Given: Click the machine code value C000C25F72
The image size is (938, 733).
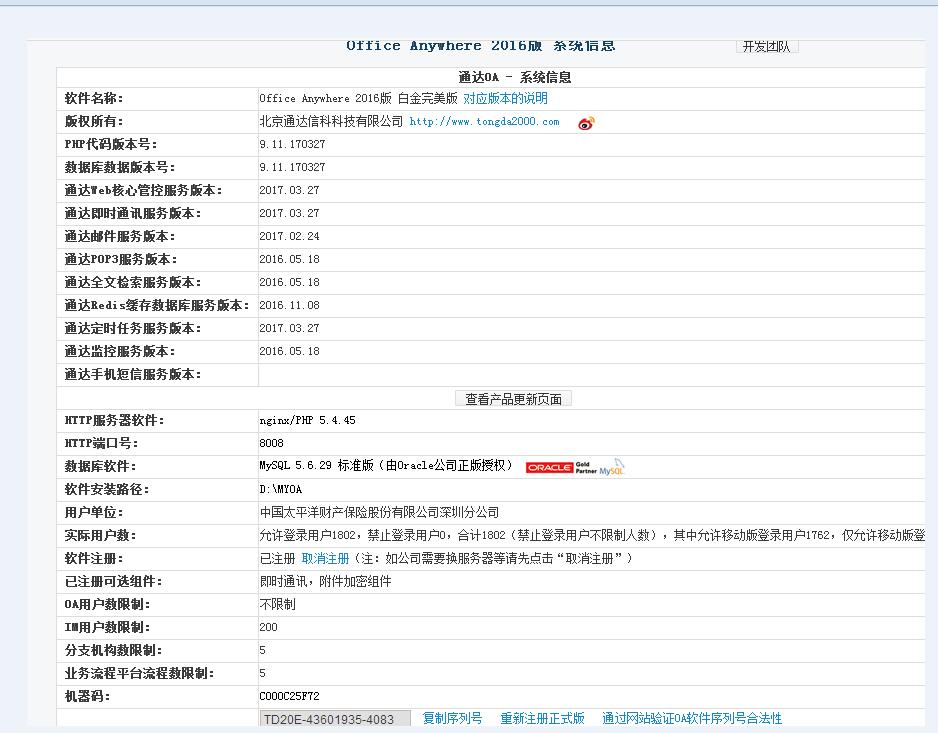Looking at the screenshot, I should click(x=289, y=696).
